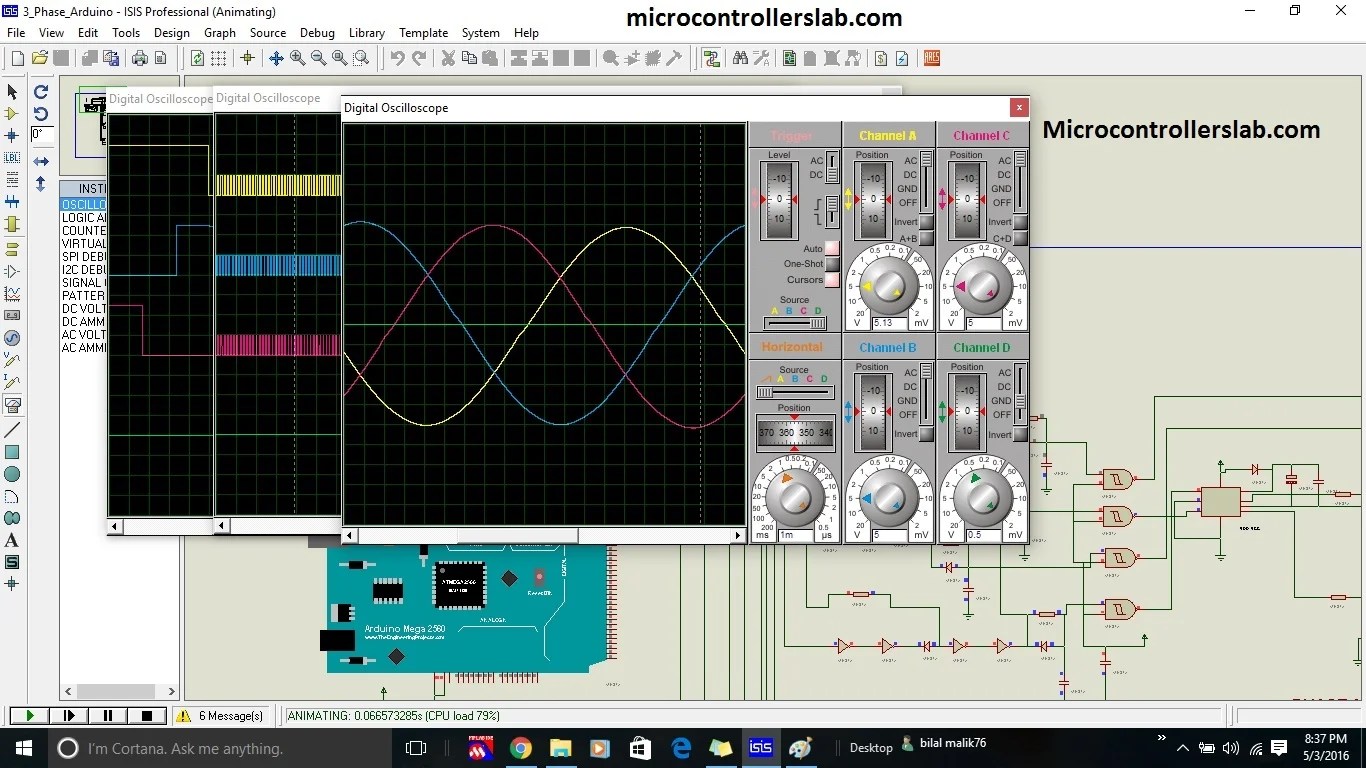Select the Graph mode tool
The height and width of the screenshot is (768, 1366).
(13, 293)
